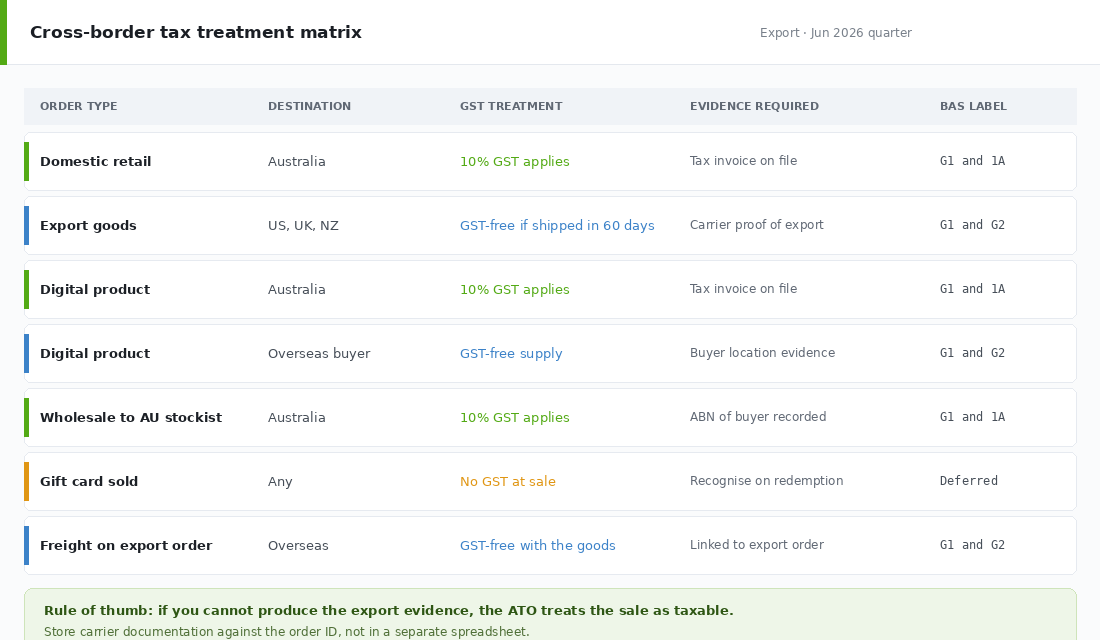Click the 'Cross-border tax treatment matrix' title
Screen dimensions: 1100x640
pyautogui.click(x=196, y=32)
